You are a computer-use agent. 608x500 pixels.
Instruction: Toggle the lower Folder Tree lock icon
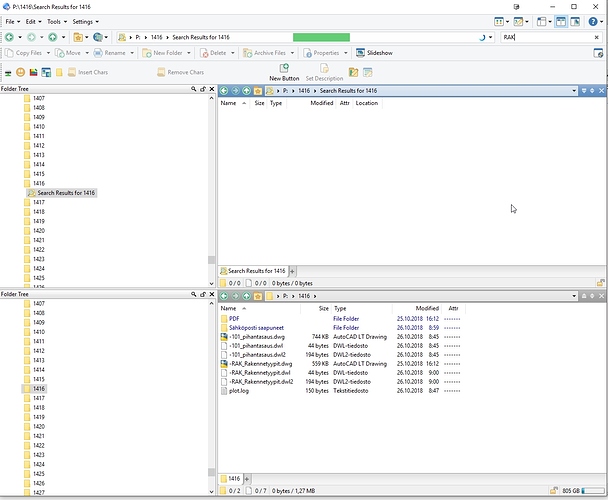[203, 294]
